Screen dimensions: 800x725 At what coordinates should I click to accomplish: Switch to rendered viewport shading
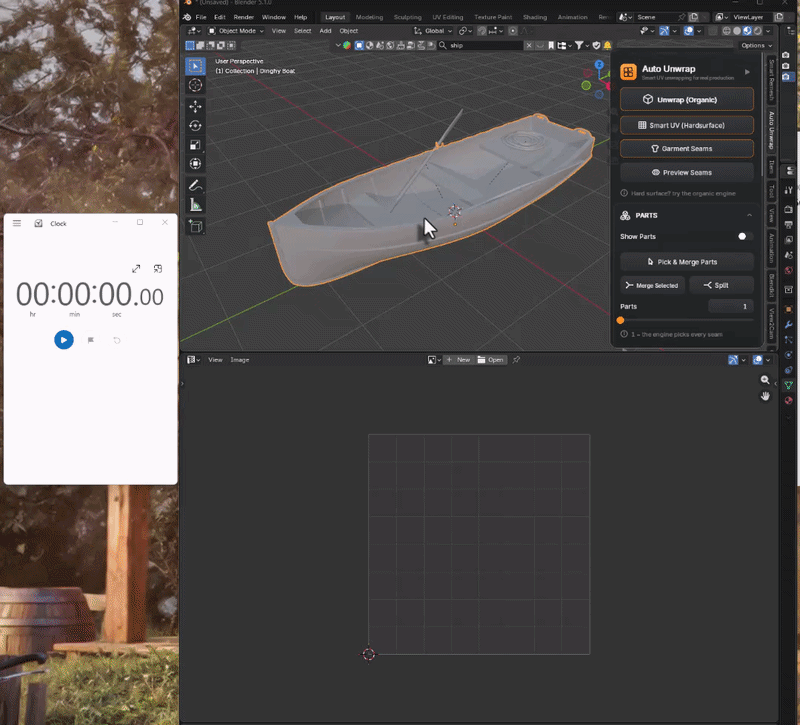(758, 31)
